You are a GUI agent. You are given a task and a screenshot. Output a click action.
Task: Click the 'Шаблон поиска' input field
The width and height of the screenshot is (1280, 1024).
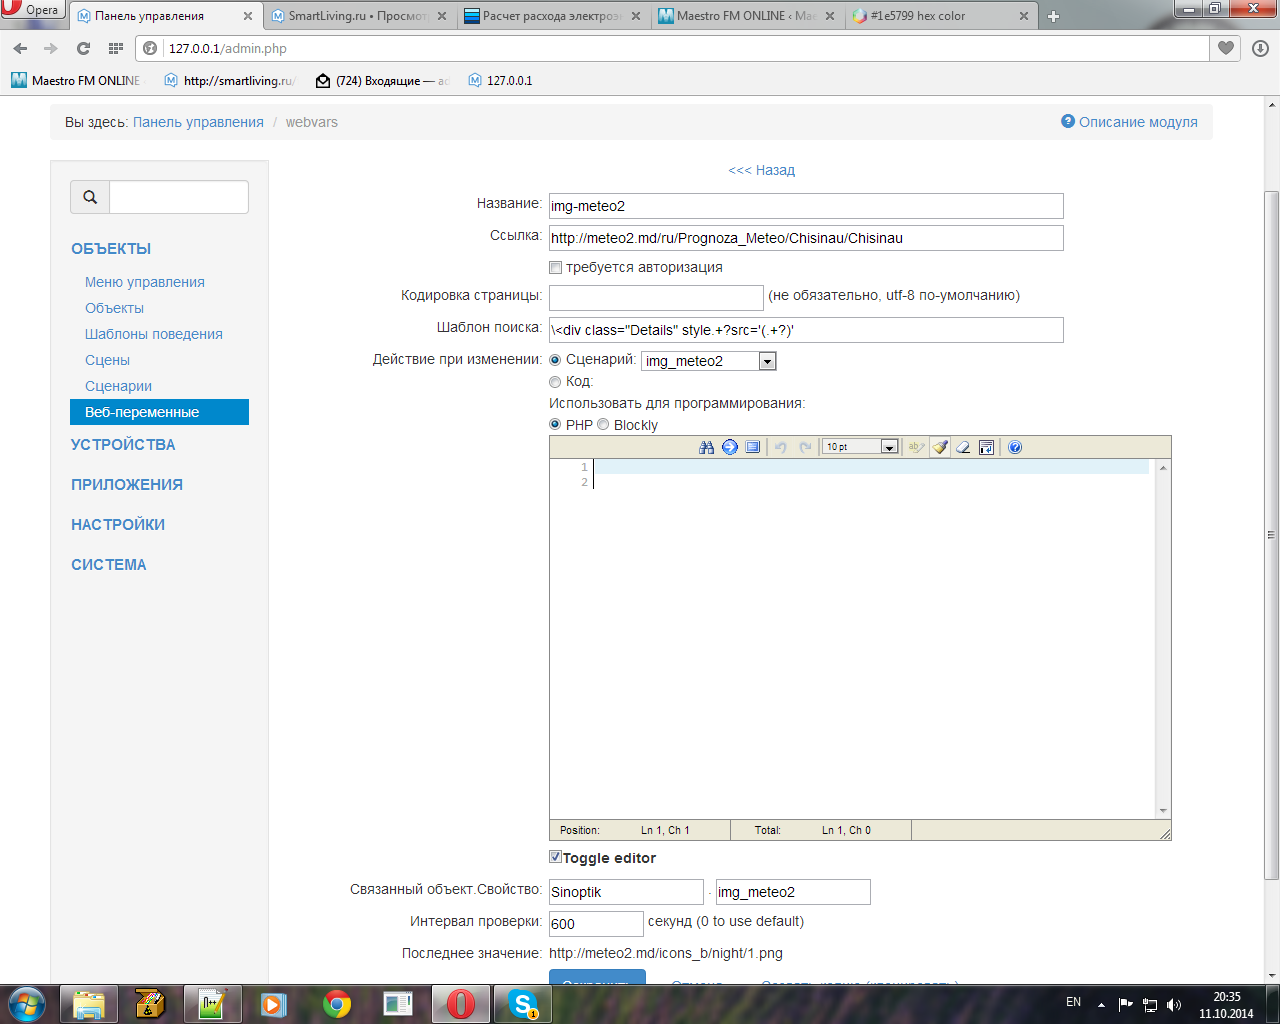click(806, 330)
